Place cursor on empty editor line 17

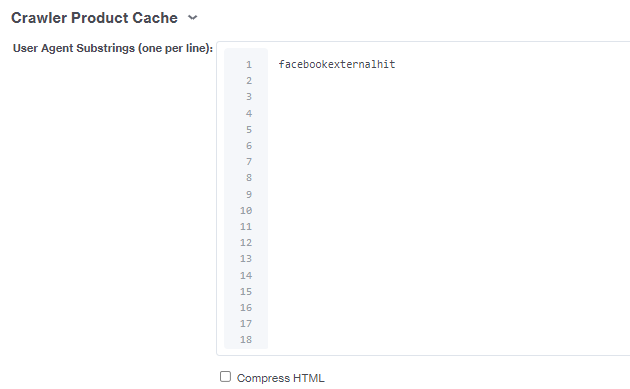tap(450, 323)
